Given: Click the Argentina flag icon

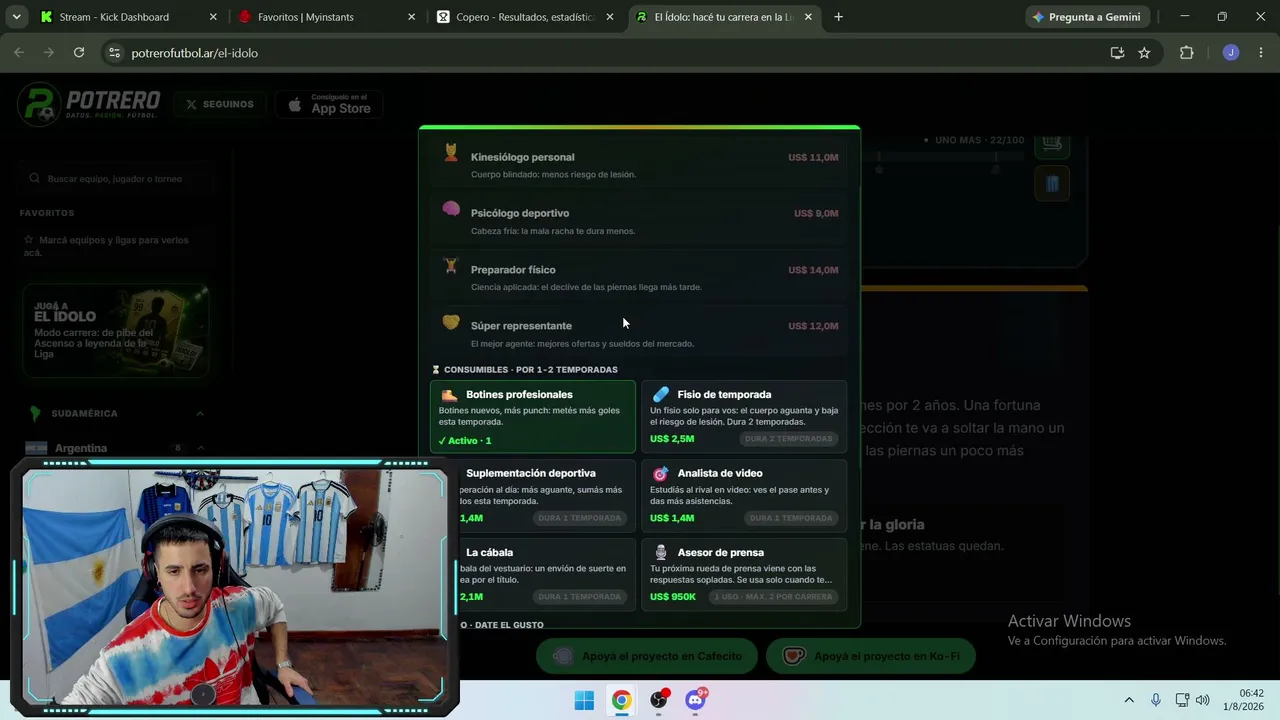Looking at the screenshot, I should [x=37, y=448].
